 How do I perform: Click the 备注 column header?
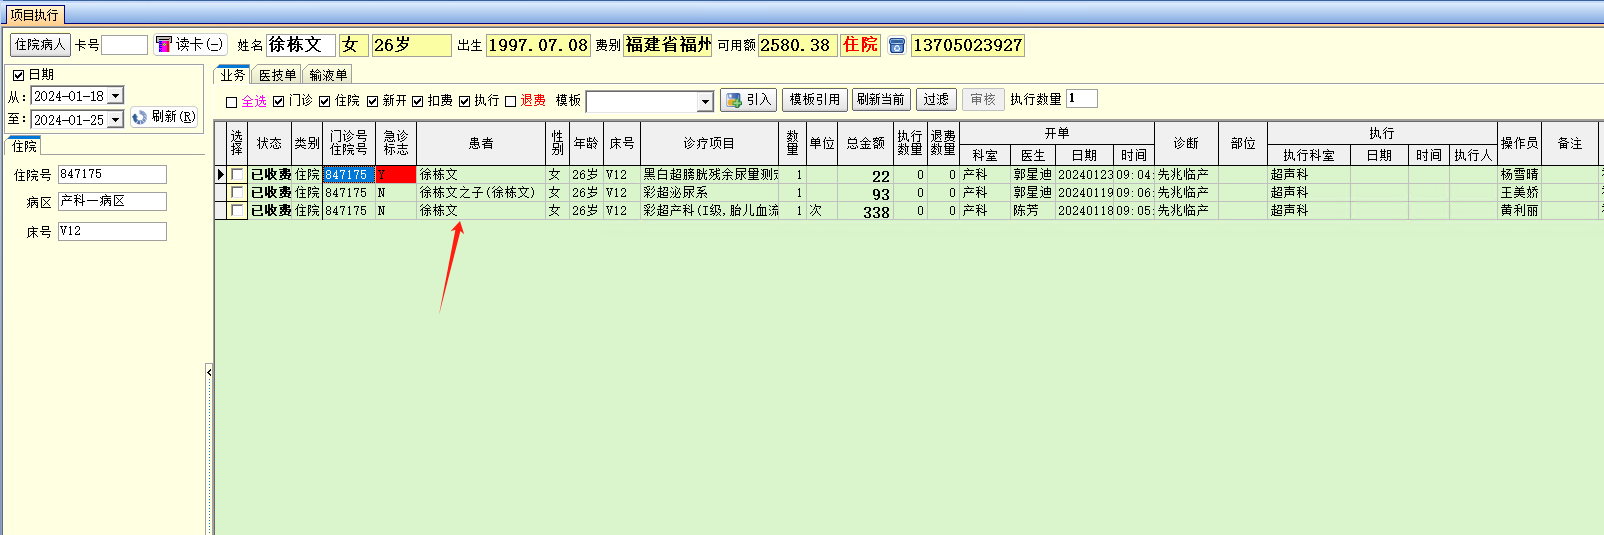tap(1570, 143)
